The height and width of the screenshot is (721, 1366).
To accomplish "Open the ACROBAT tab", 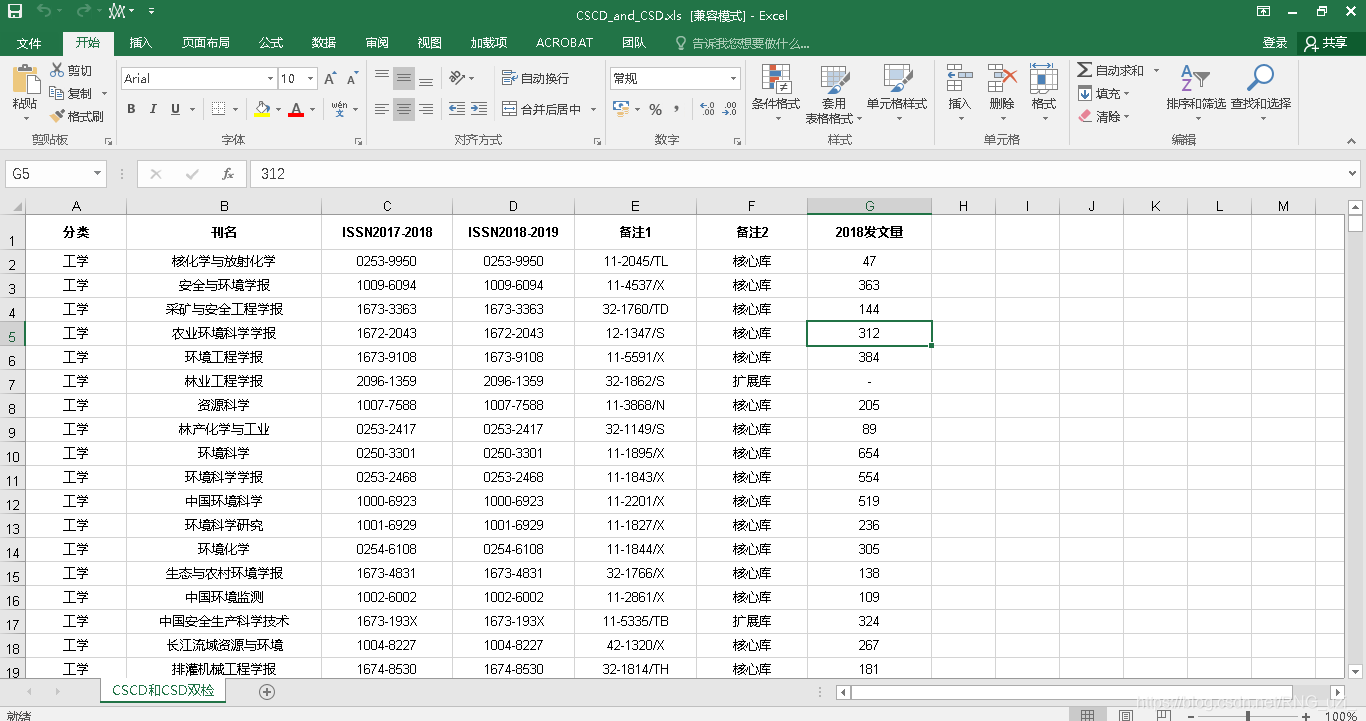I will 564,43.
